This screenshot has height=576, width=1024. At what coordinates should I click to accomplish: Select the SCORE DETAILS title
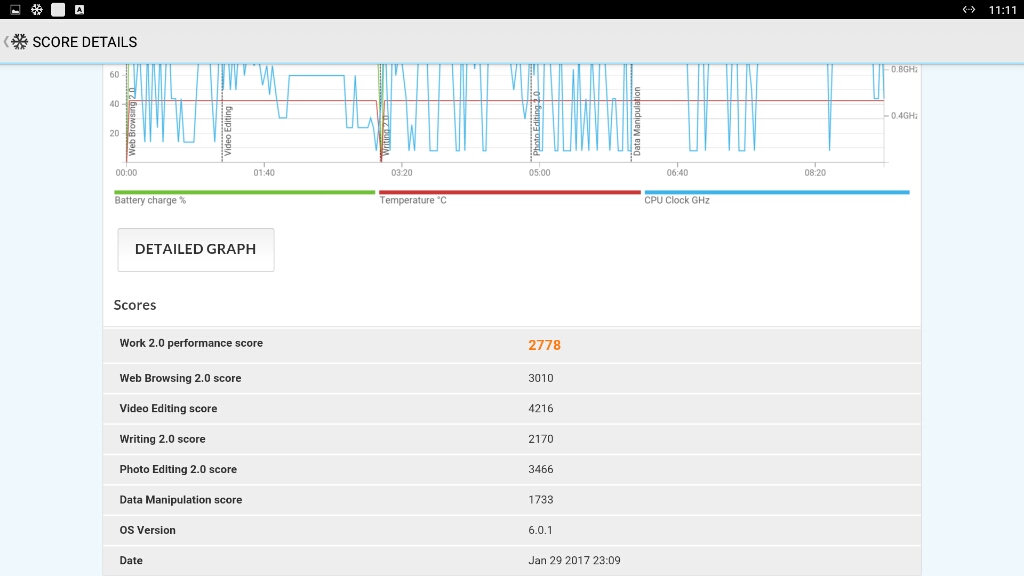pos(85,42)
